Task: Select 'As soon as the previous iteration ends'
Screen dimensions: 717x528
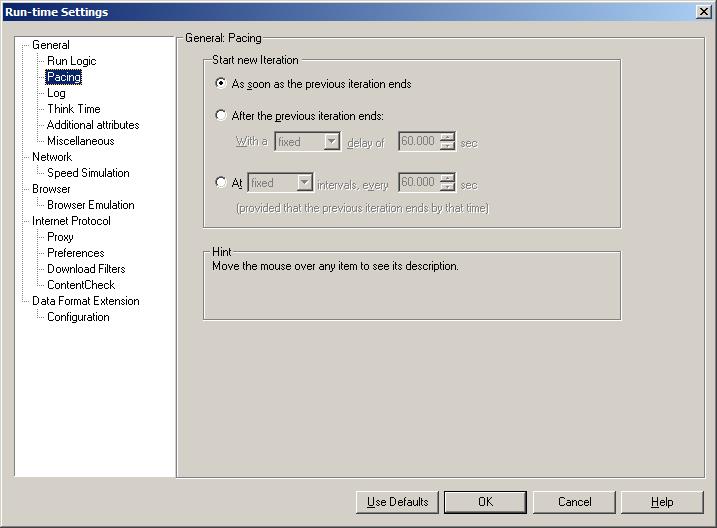Action: click(222, 84)
